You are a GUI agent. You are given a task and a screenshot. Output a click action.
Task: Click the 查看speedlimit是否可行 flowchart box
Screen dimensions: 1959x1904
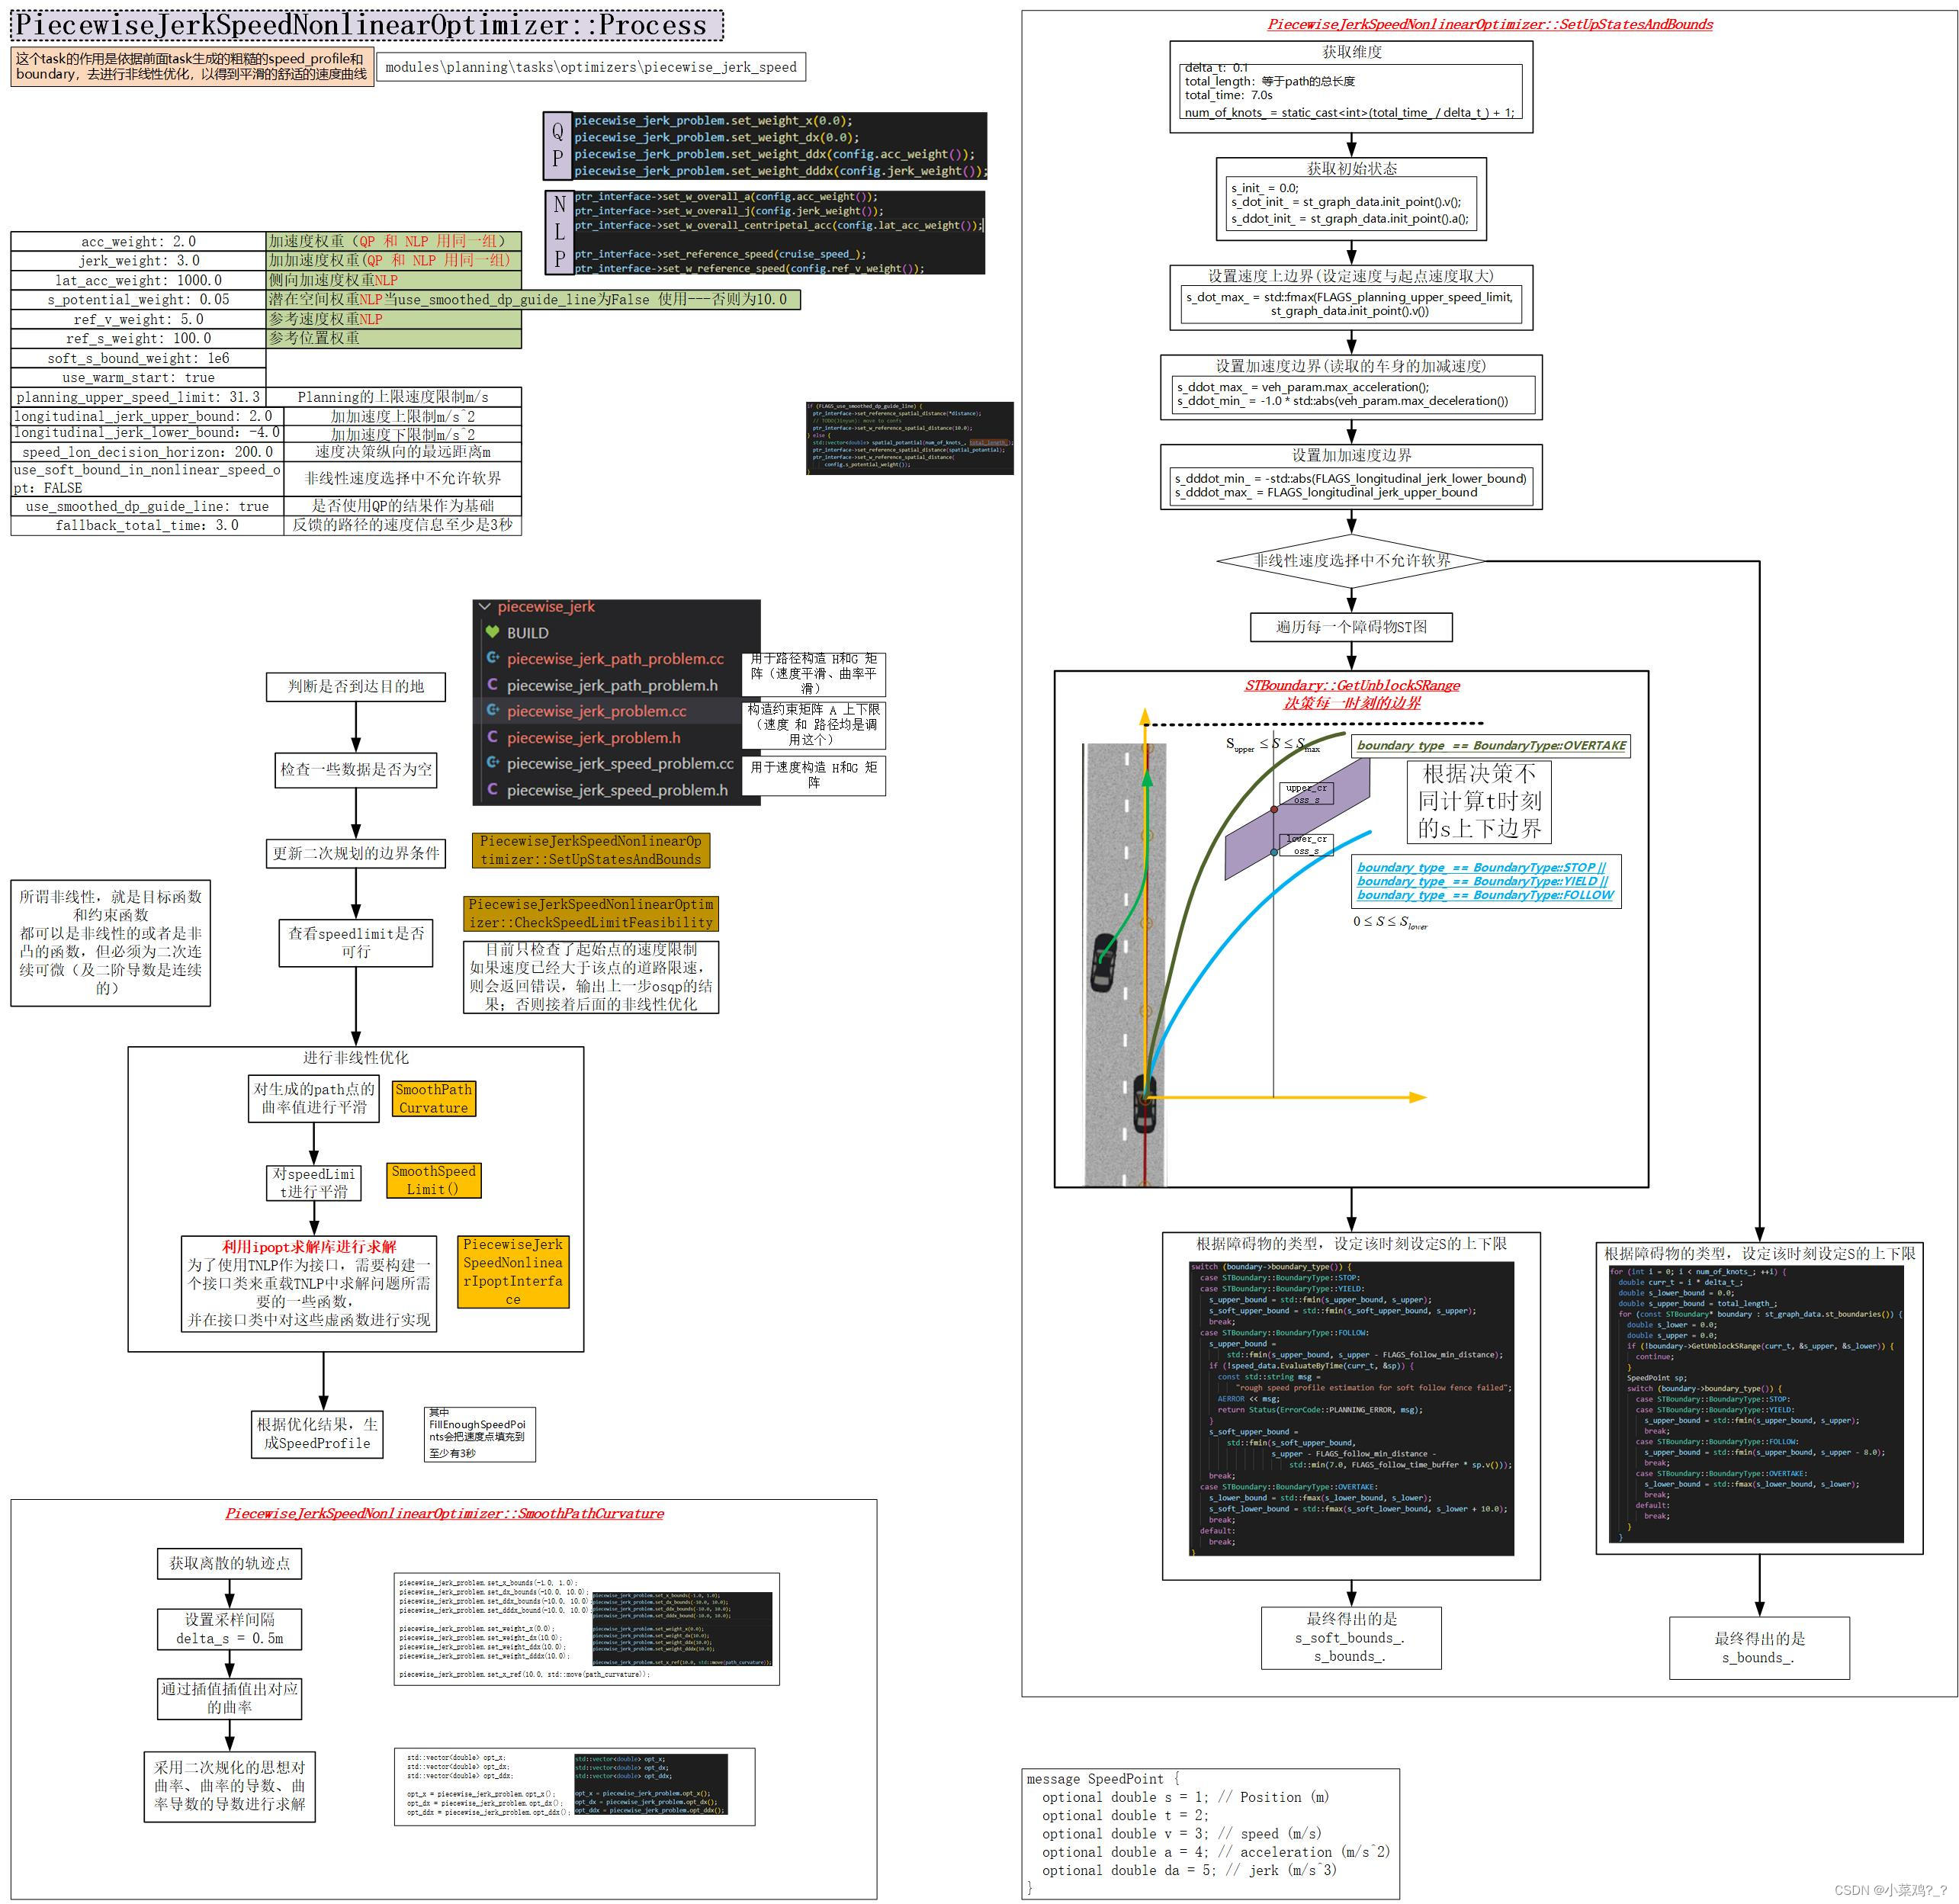[x=356, y=942]
